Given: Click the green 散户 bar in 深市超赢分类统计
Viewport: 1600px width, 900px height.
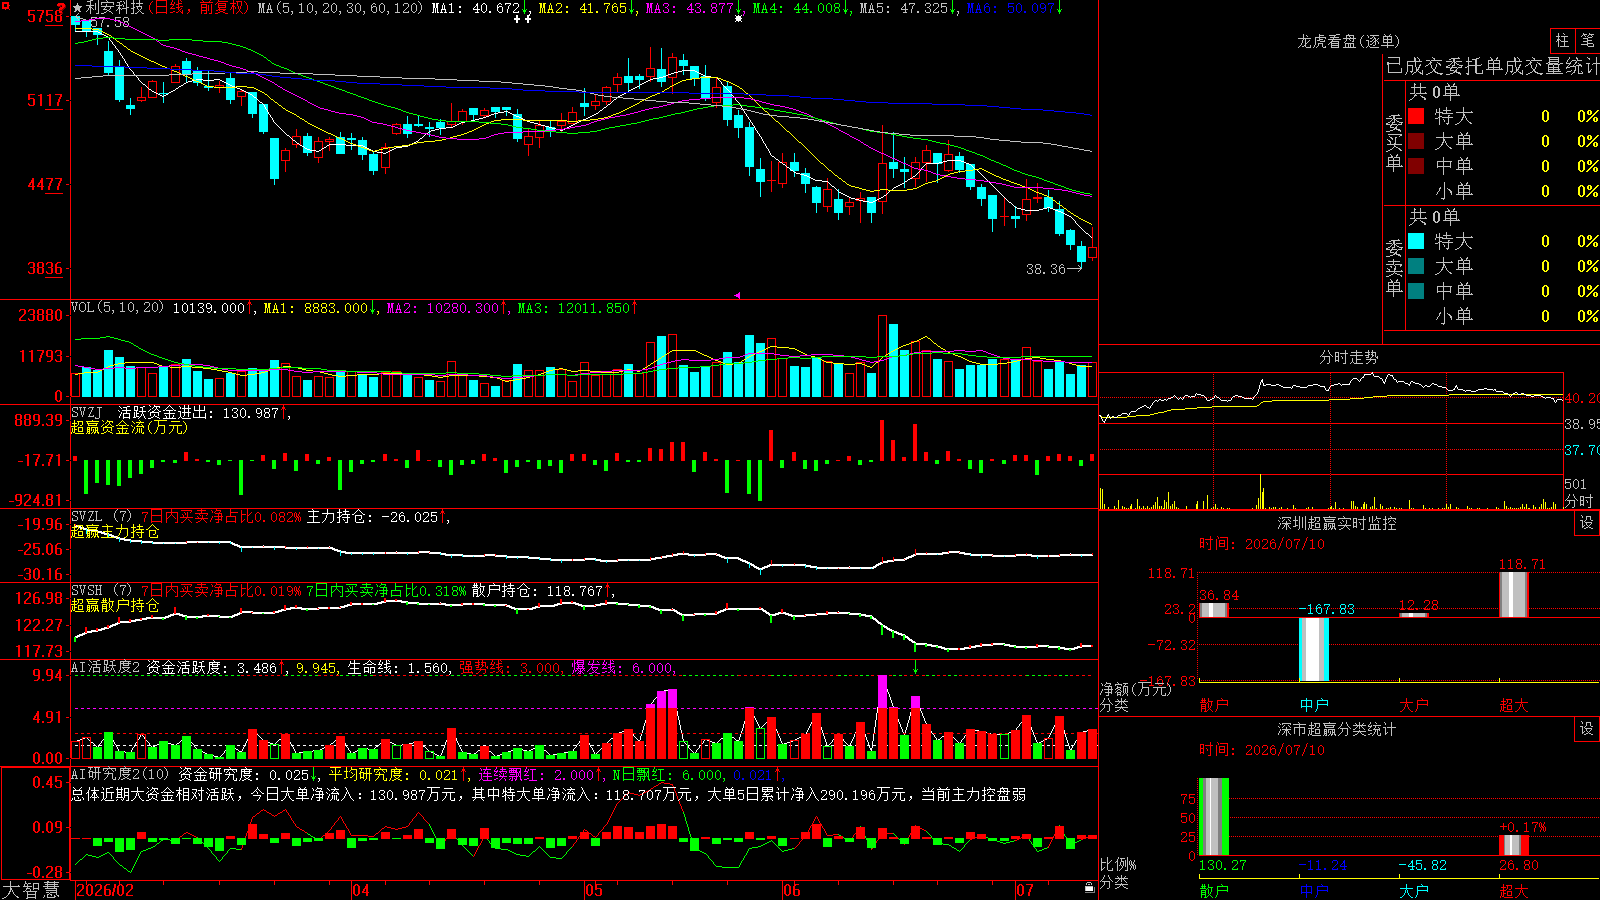Looking at the screenshot, I should tap(1214, 817).
